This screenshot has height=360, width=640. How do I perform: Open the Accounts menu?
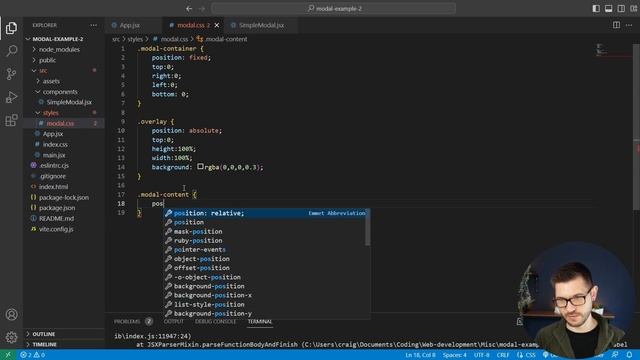point(11,314)
